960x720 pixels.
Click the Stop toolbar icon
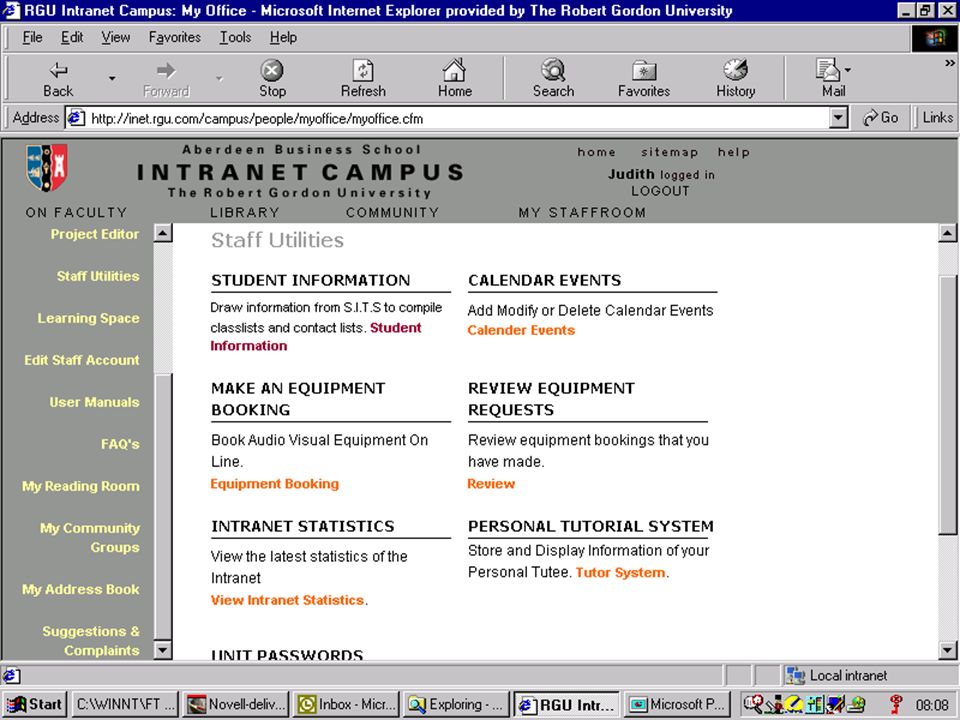[272, 70]
